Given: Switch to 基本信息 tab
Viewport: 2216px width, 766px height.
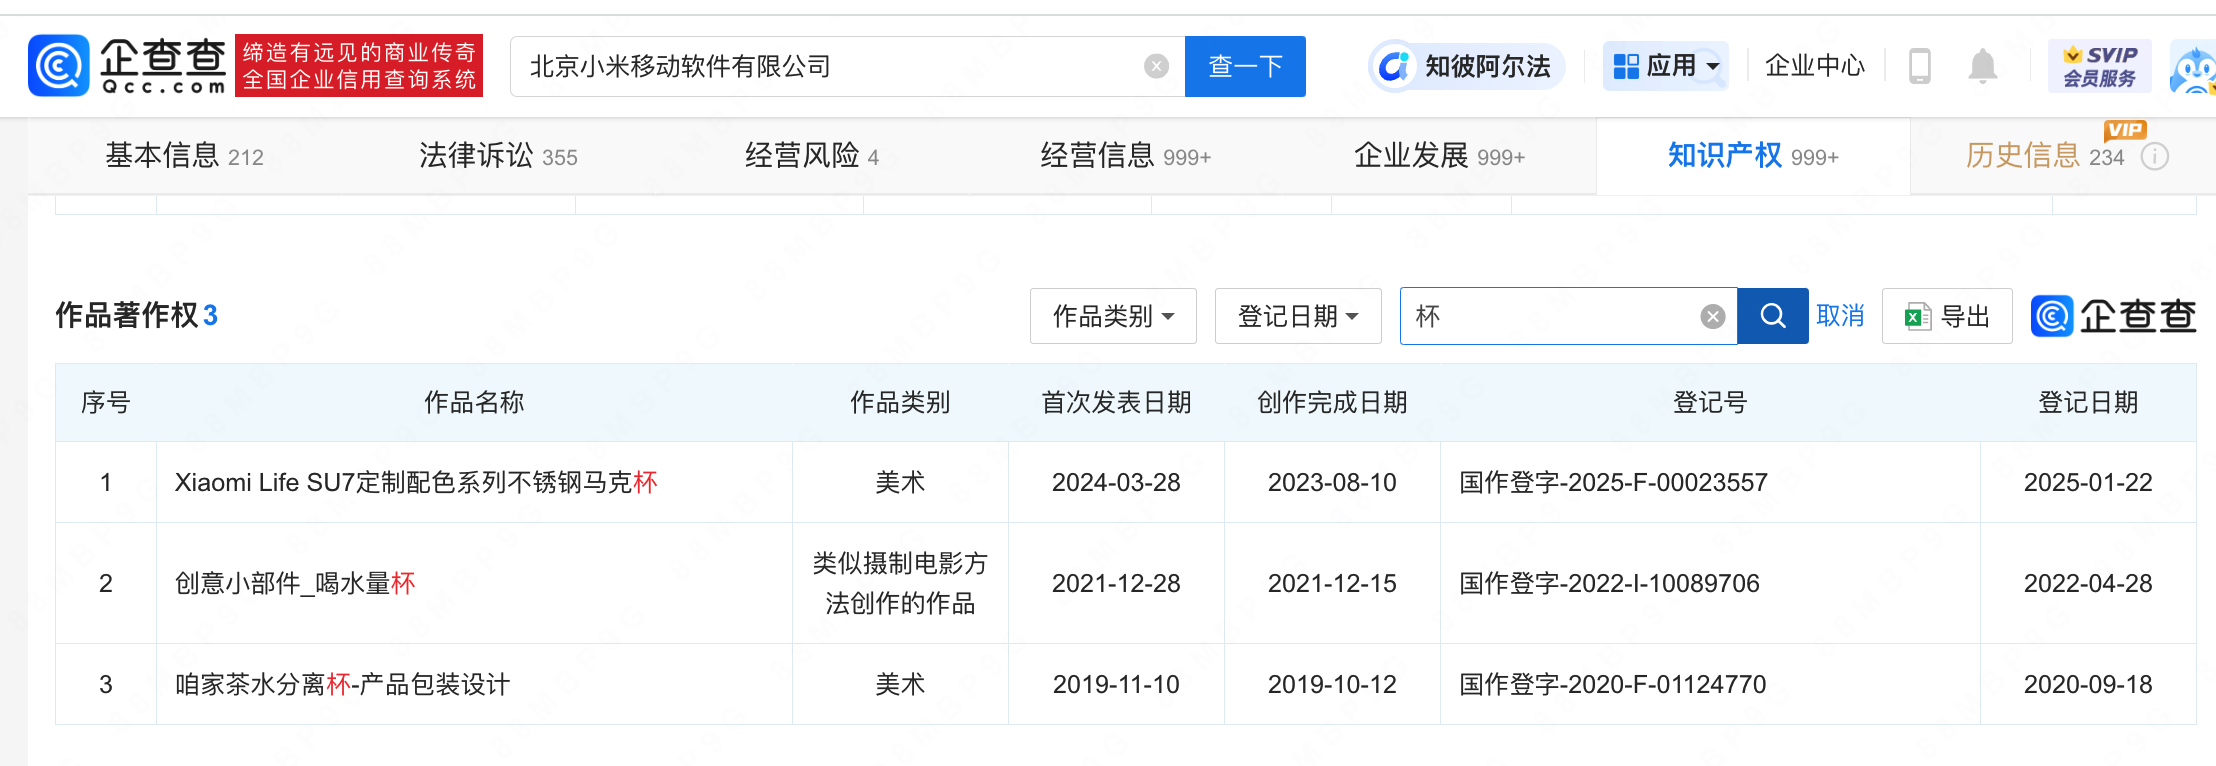Looking at the screenshot, I should coord(184,156).
